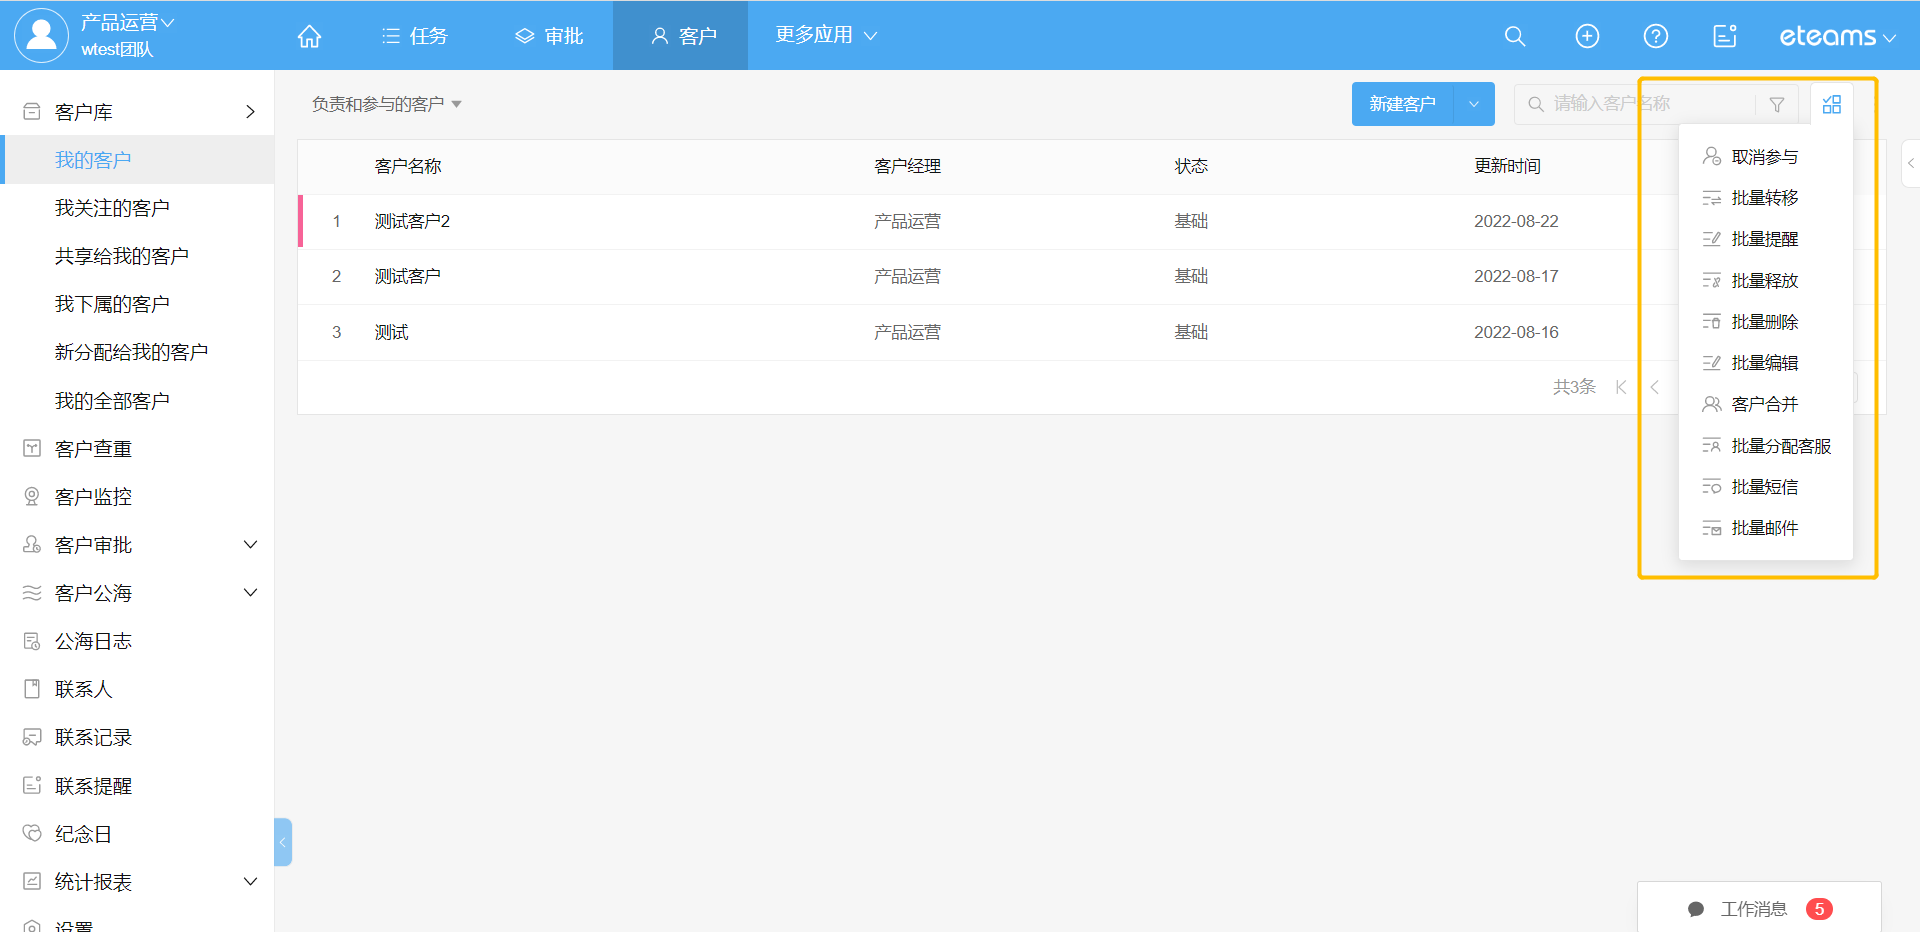Click the 新建客户 button

tap(1401, 104)
